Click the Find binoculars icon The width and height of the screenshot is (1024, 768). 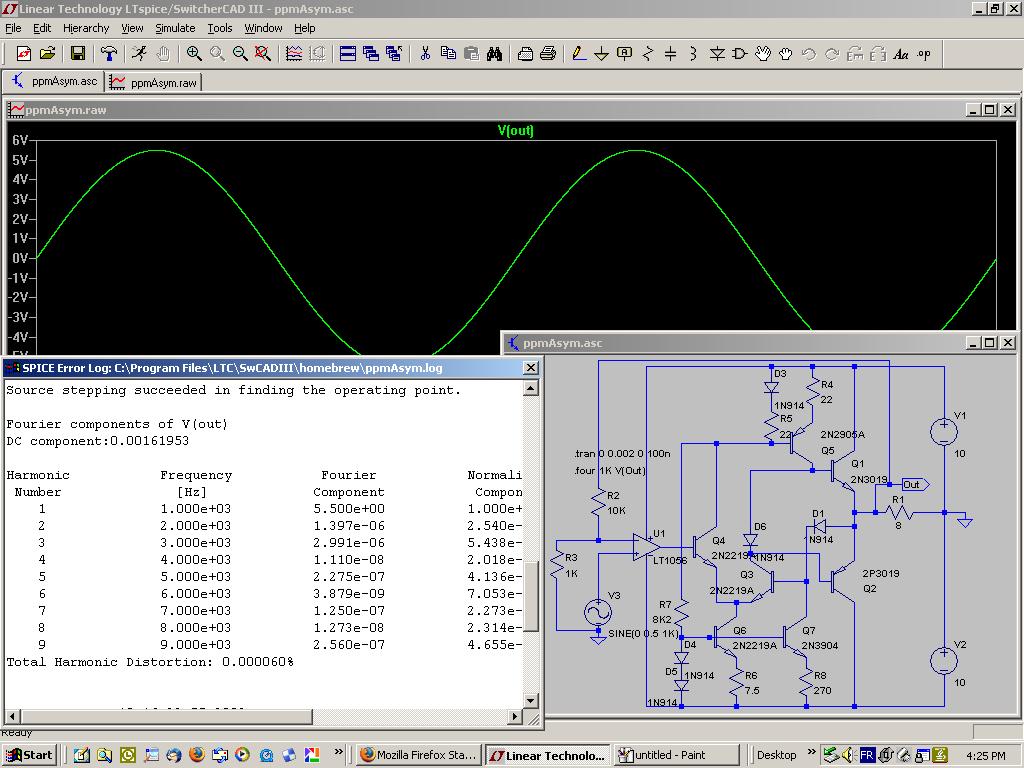pos(494,54)
